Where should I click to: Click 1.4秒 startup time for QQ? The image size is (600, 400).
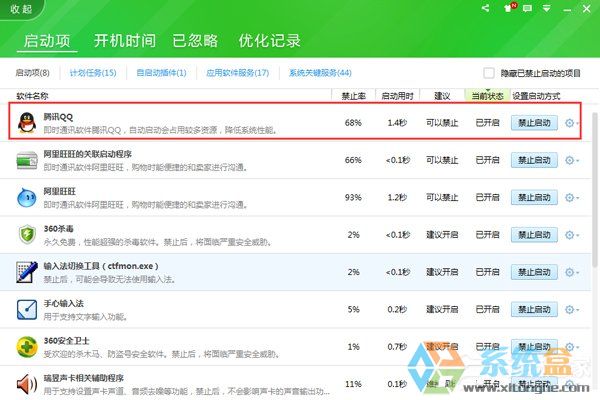397,123
